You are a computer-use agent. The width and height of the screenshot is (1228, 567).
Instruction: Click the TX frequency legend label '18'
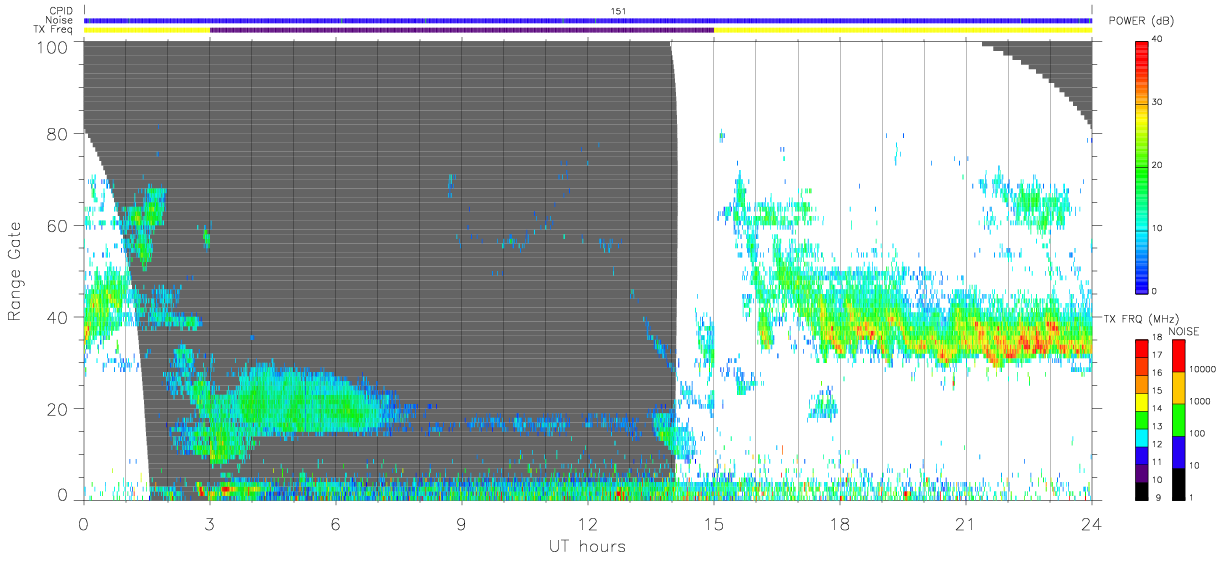1156,338
